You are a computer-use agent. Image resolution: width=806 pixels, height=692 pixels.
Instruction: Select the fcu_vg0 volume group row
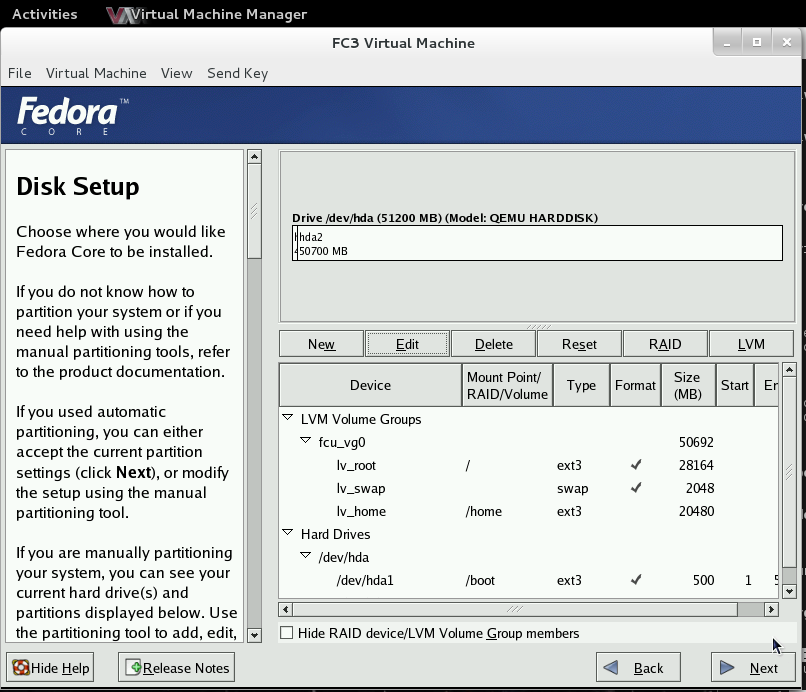528,442
